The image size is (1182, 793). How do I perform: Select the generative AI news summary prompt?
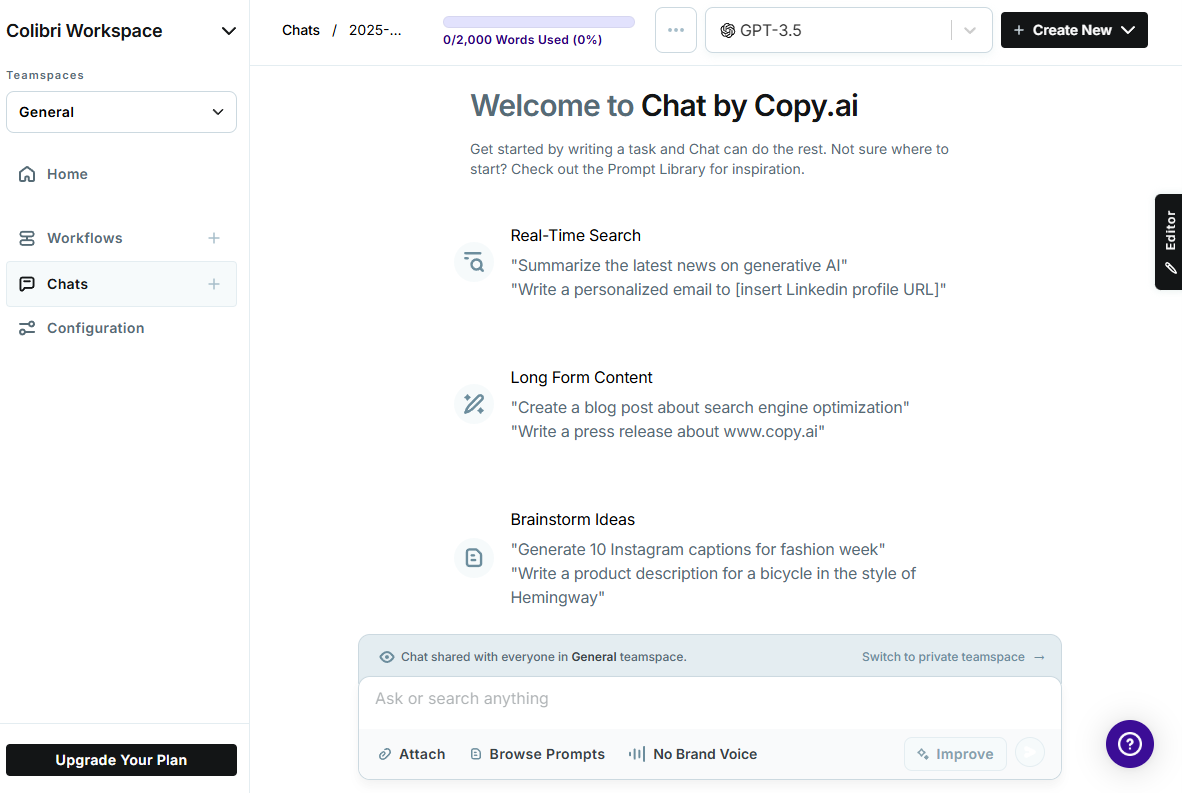(x=678, y=265)
